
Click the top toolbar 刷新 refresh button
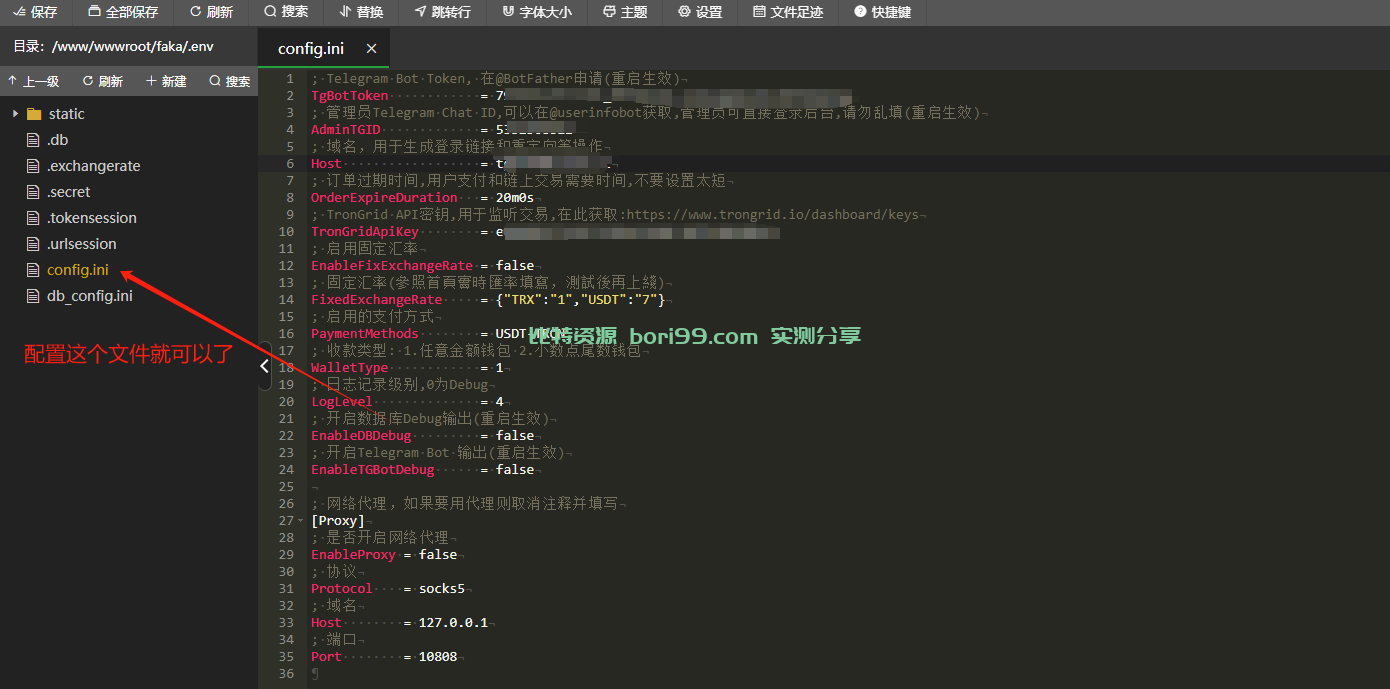click(211, 12)
